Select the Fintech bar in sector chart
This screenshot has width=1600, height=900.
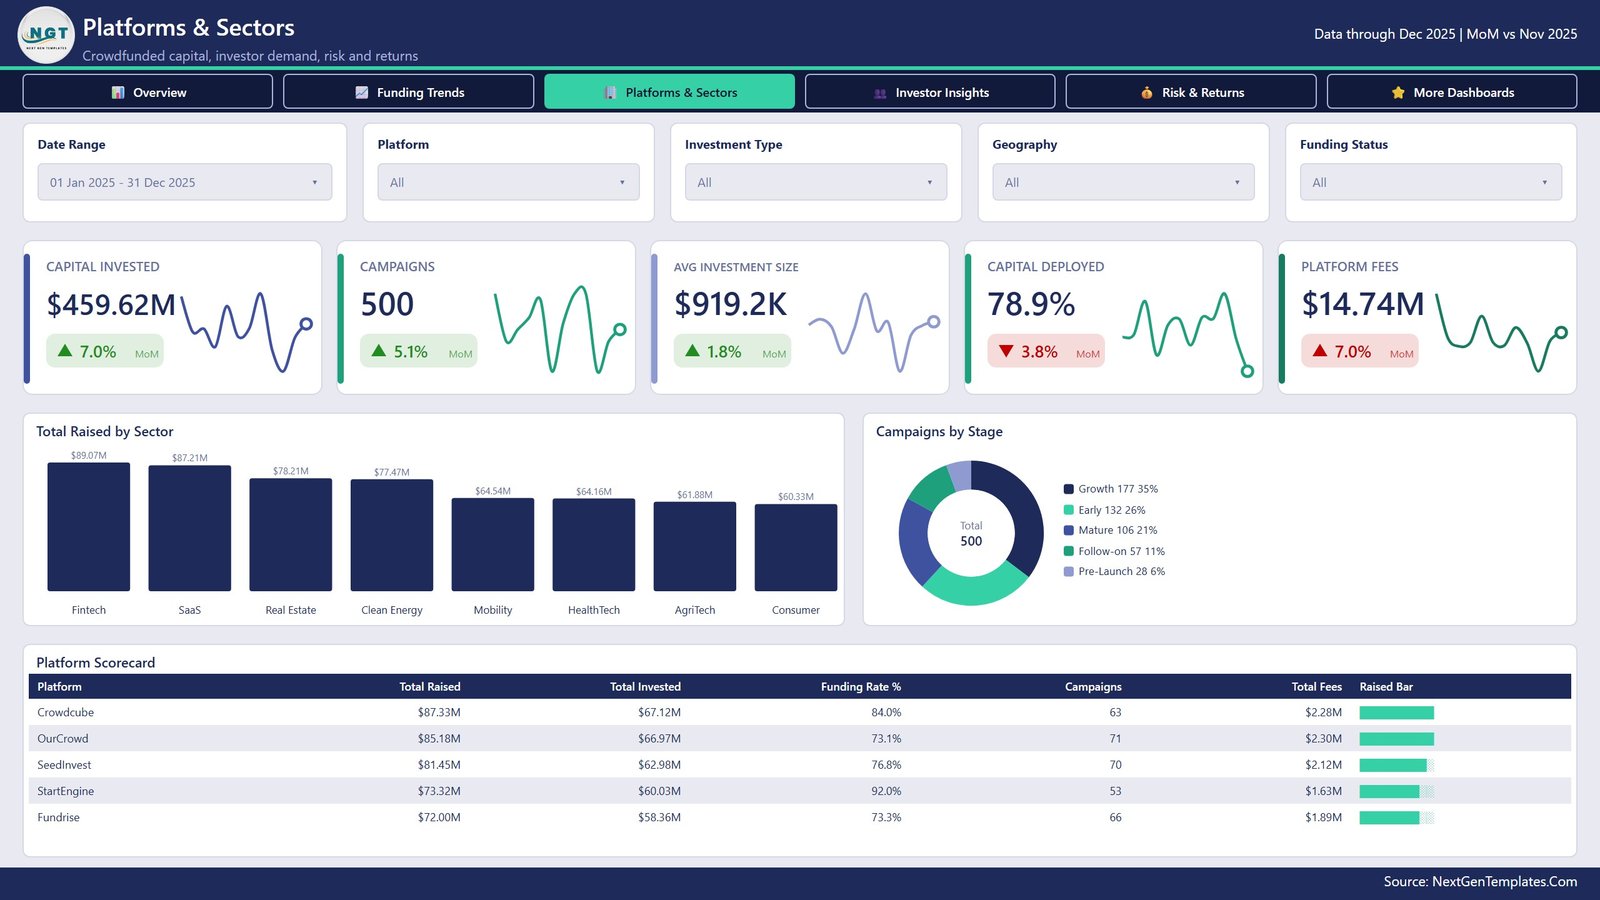89,527
